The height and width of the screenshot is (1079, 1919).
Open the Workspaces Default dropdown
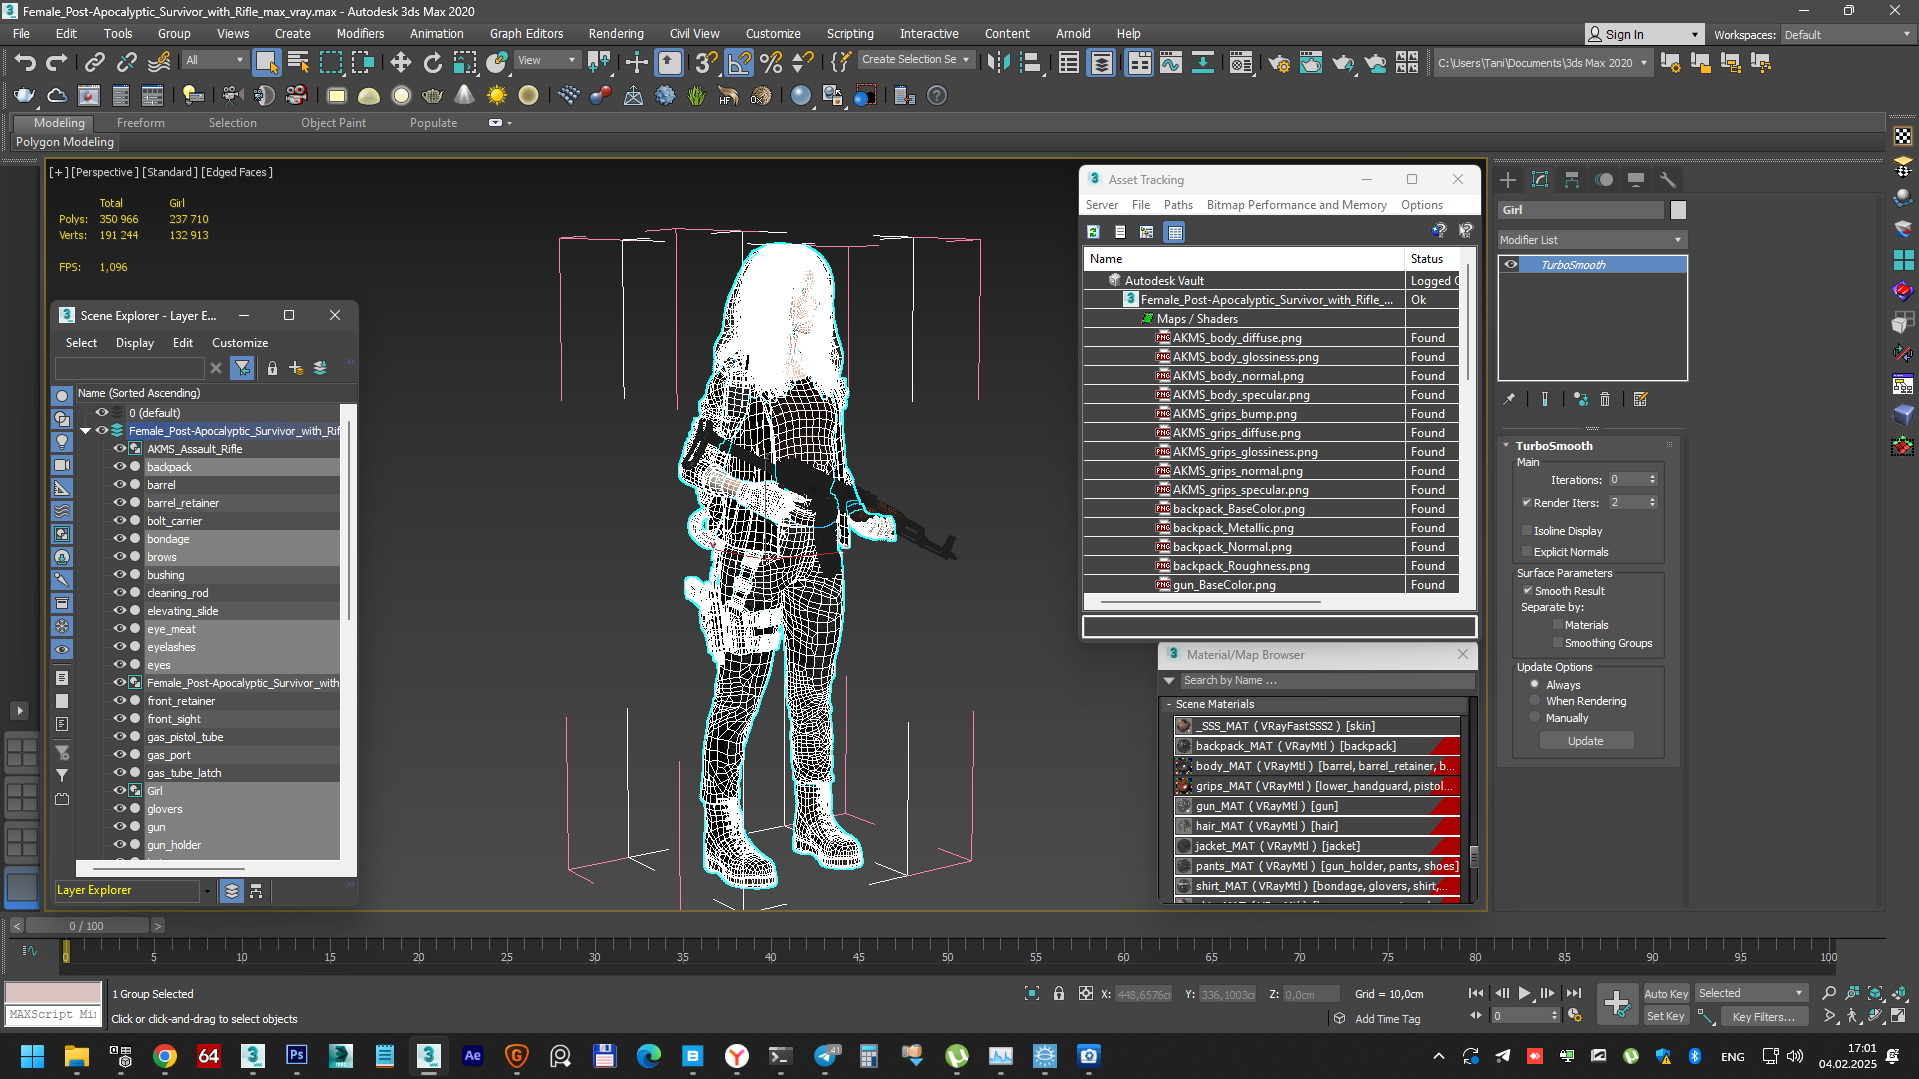click(1847, 35)
